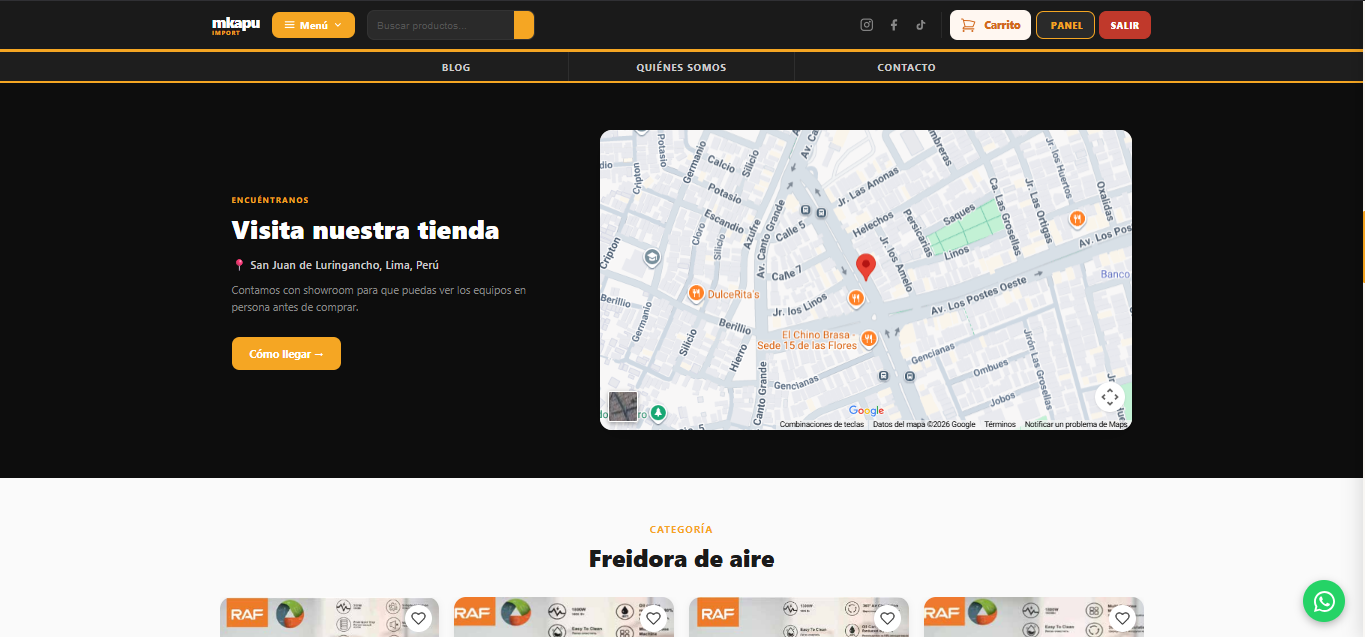Viewport: 1365px width, 637px height.
Task: Go to the PANEL button
Action: pos(1066,25)
